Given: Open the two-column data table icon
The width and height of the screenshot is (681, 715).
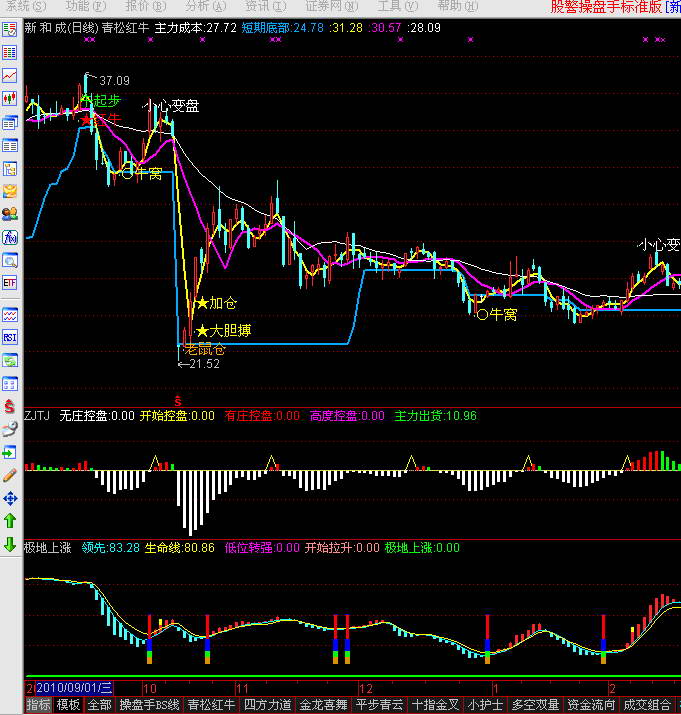Looking at the screenshot, I should (x=10, y=145).
